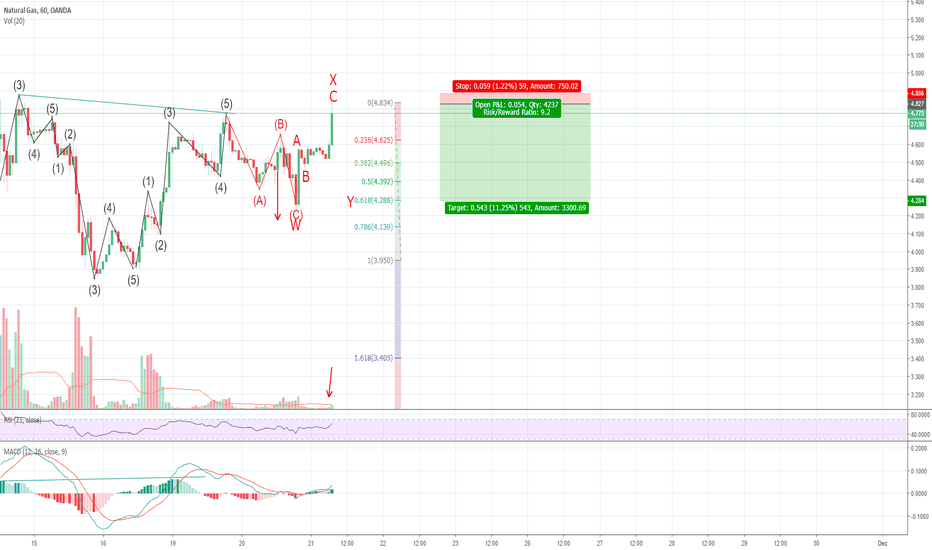Click the 5.300 price scale value
The image size is (932, 550).
click(917, 20)
